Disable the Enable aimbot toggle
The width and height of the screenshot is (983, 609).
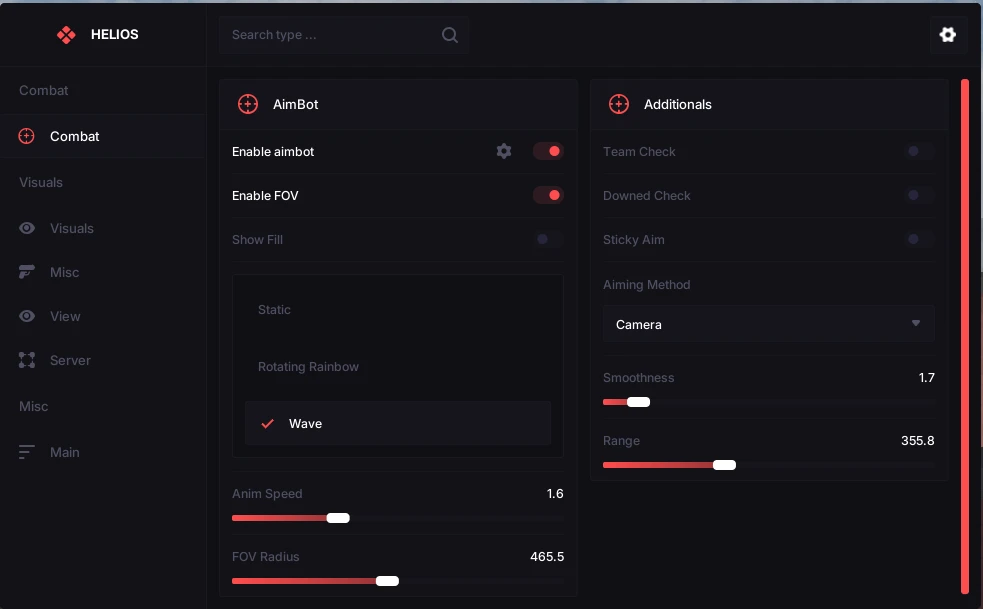[x=548, y=151]
